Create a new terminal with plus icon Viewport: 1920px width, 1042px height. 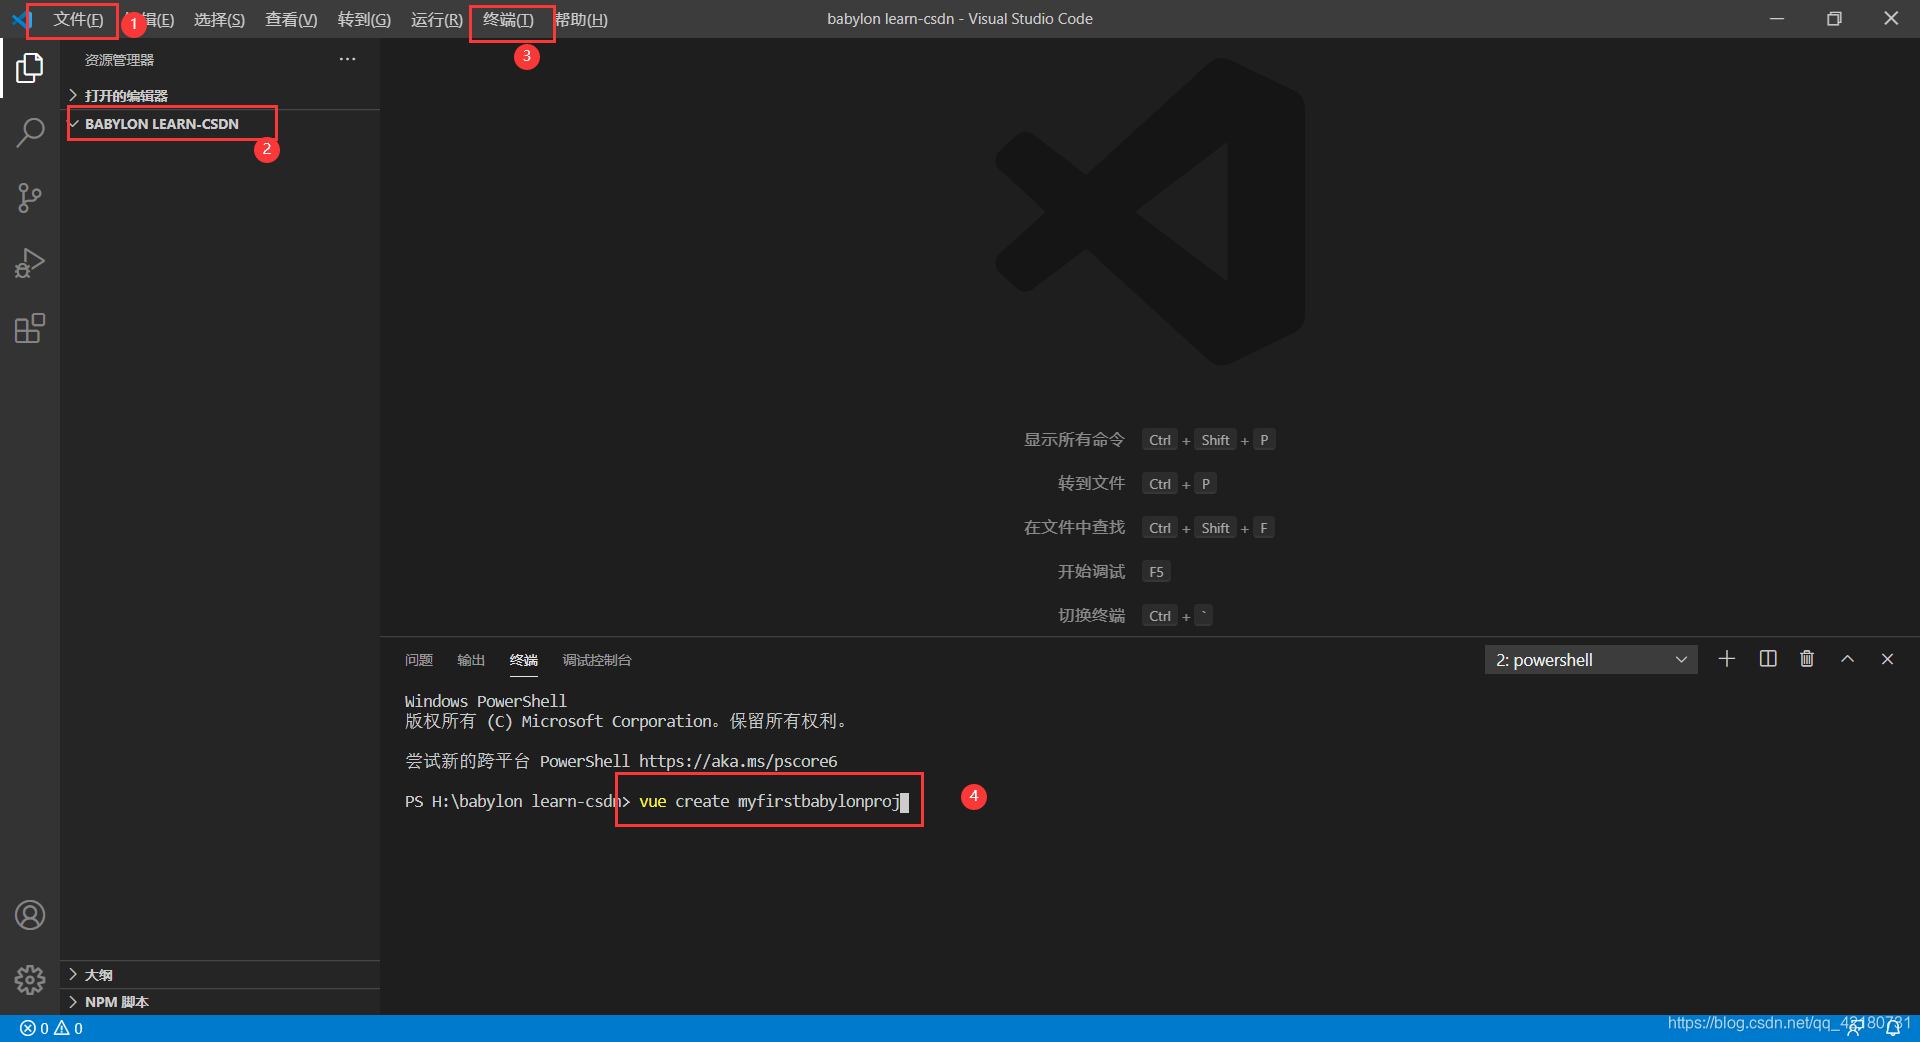pos(1726,659)
